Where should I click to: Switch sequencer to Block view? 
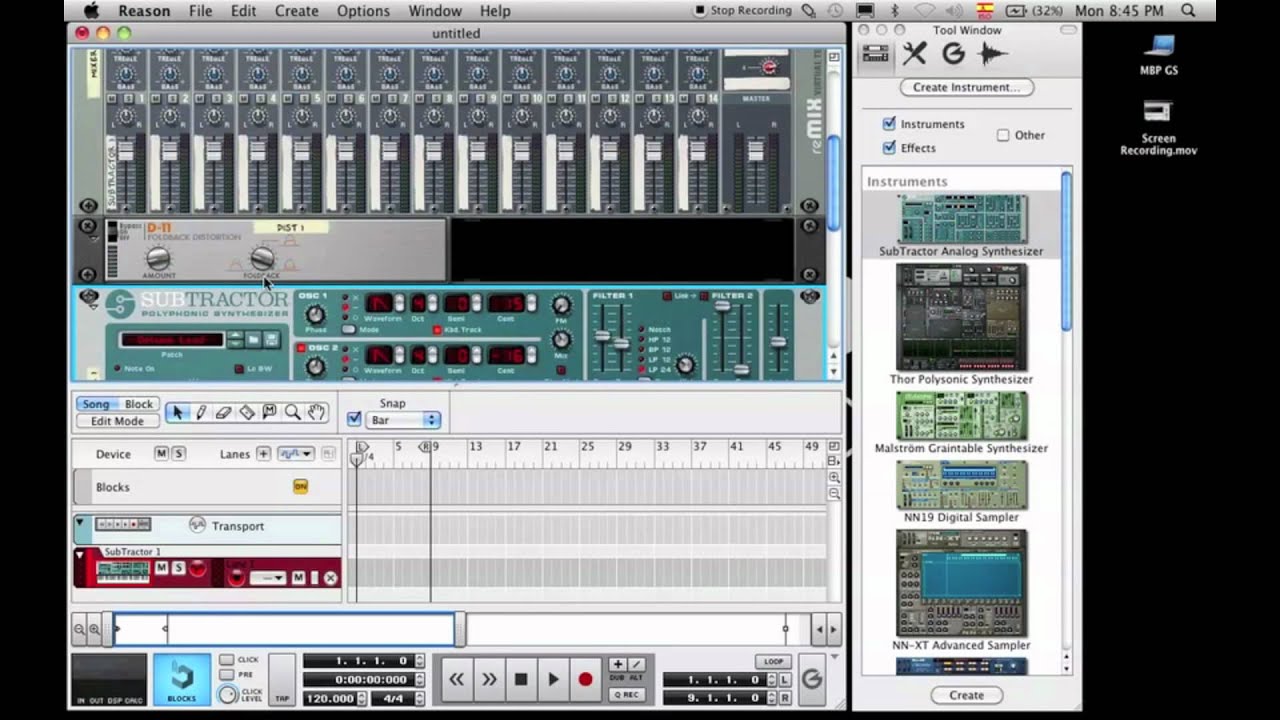(139, 404)
